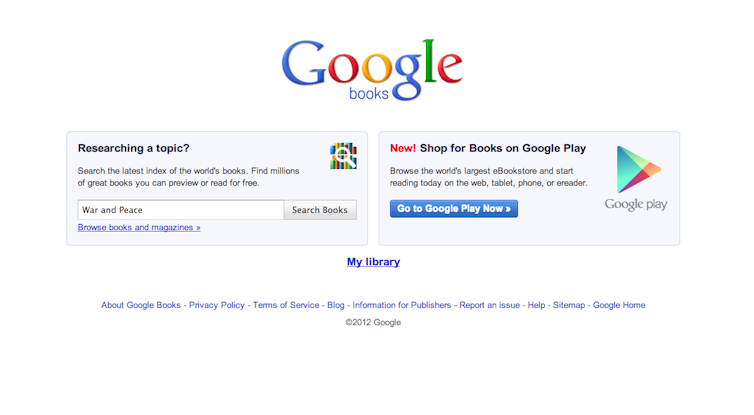Open the Blog footer link

point(336,305)
